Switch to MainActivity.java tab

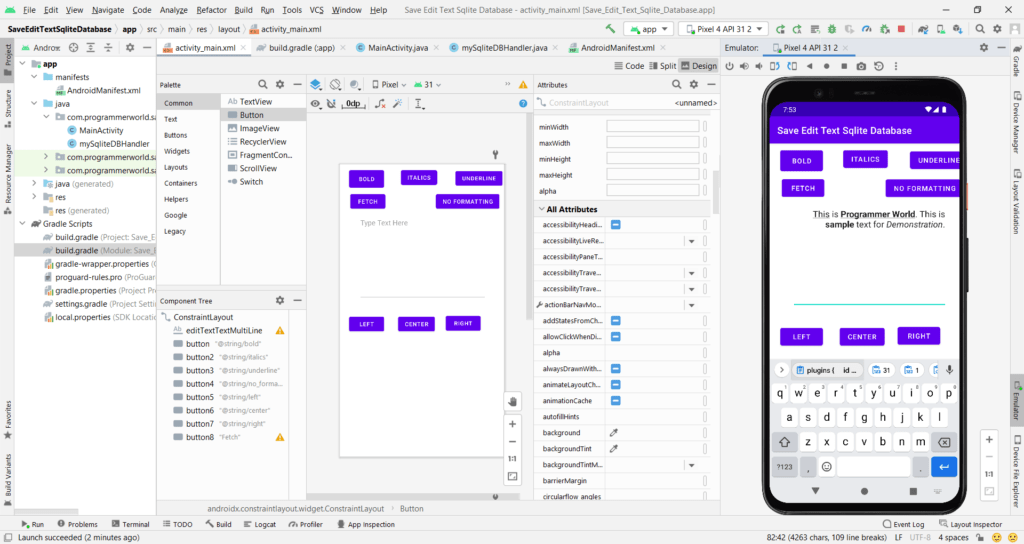(x=398, y=48)
